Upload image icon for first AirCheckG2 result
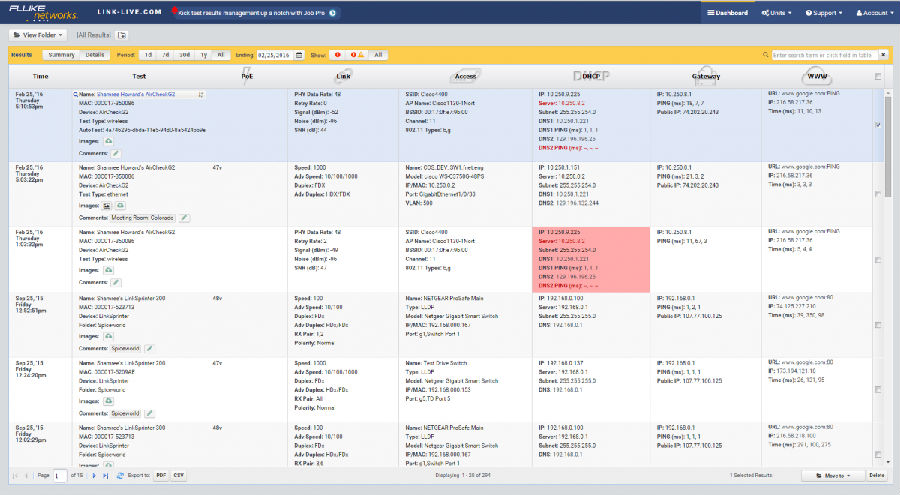 (108, 141)
